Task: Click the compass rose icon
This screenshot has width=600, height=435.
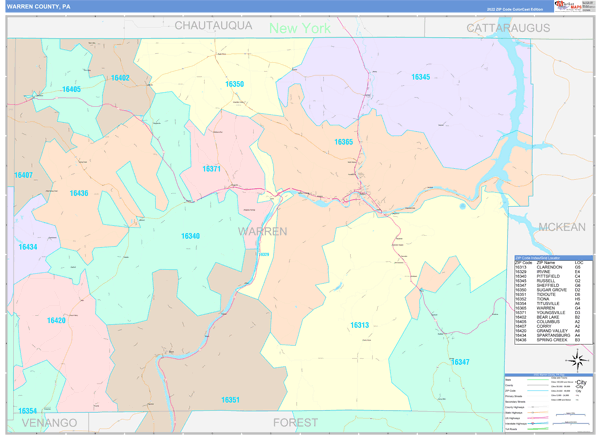Action: 576,361
